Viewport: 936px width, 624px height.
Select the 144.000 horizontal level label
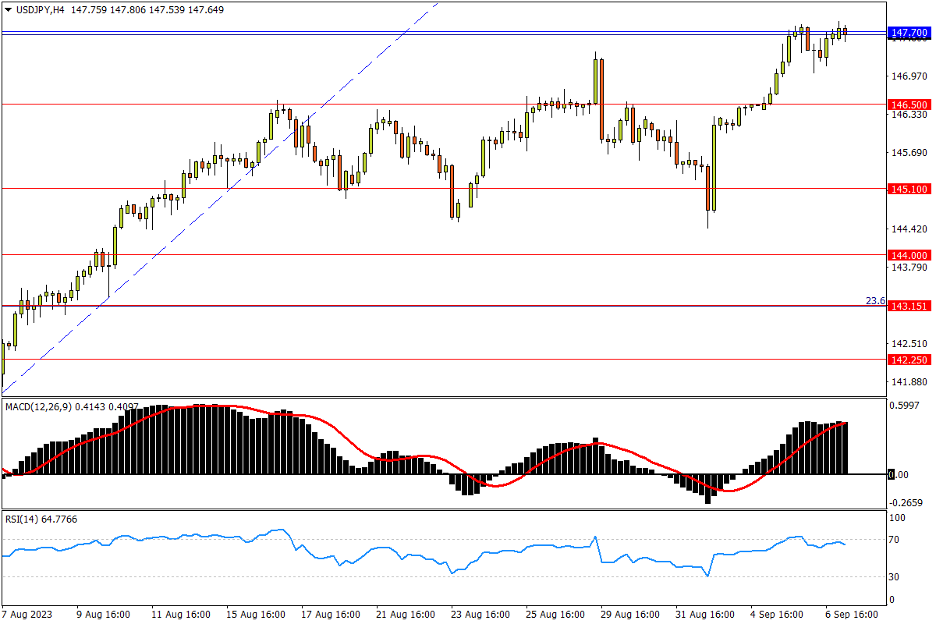(909, 255)
